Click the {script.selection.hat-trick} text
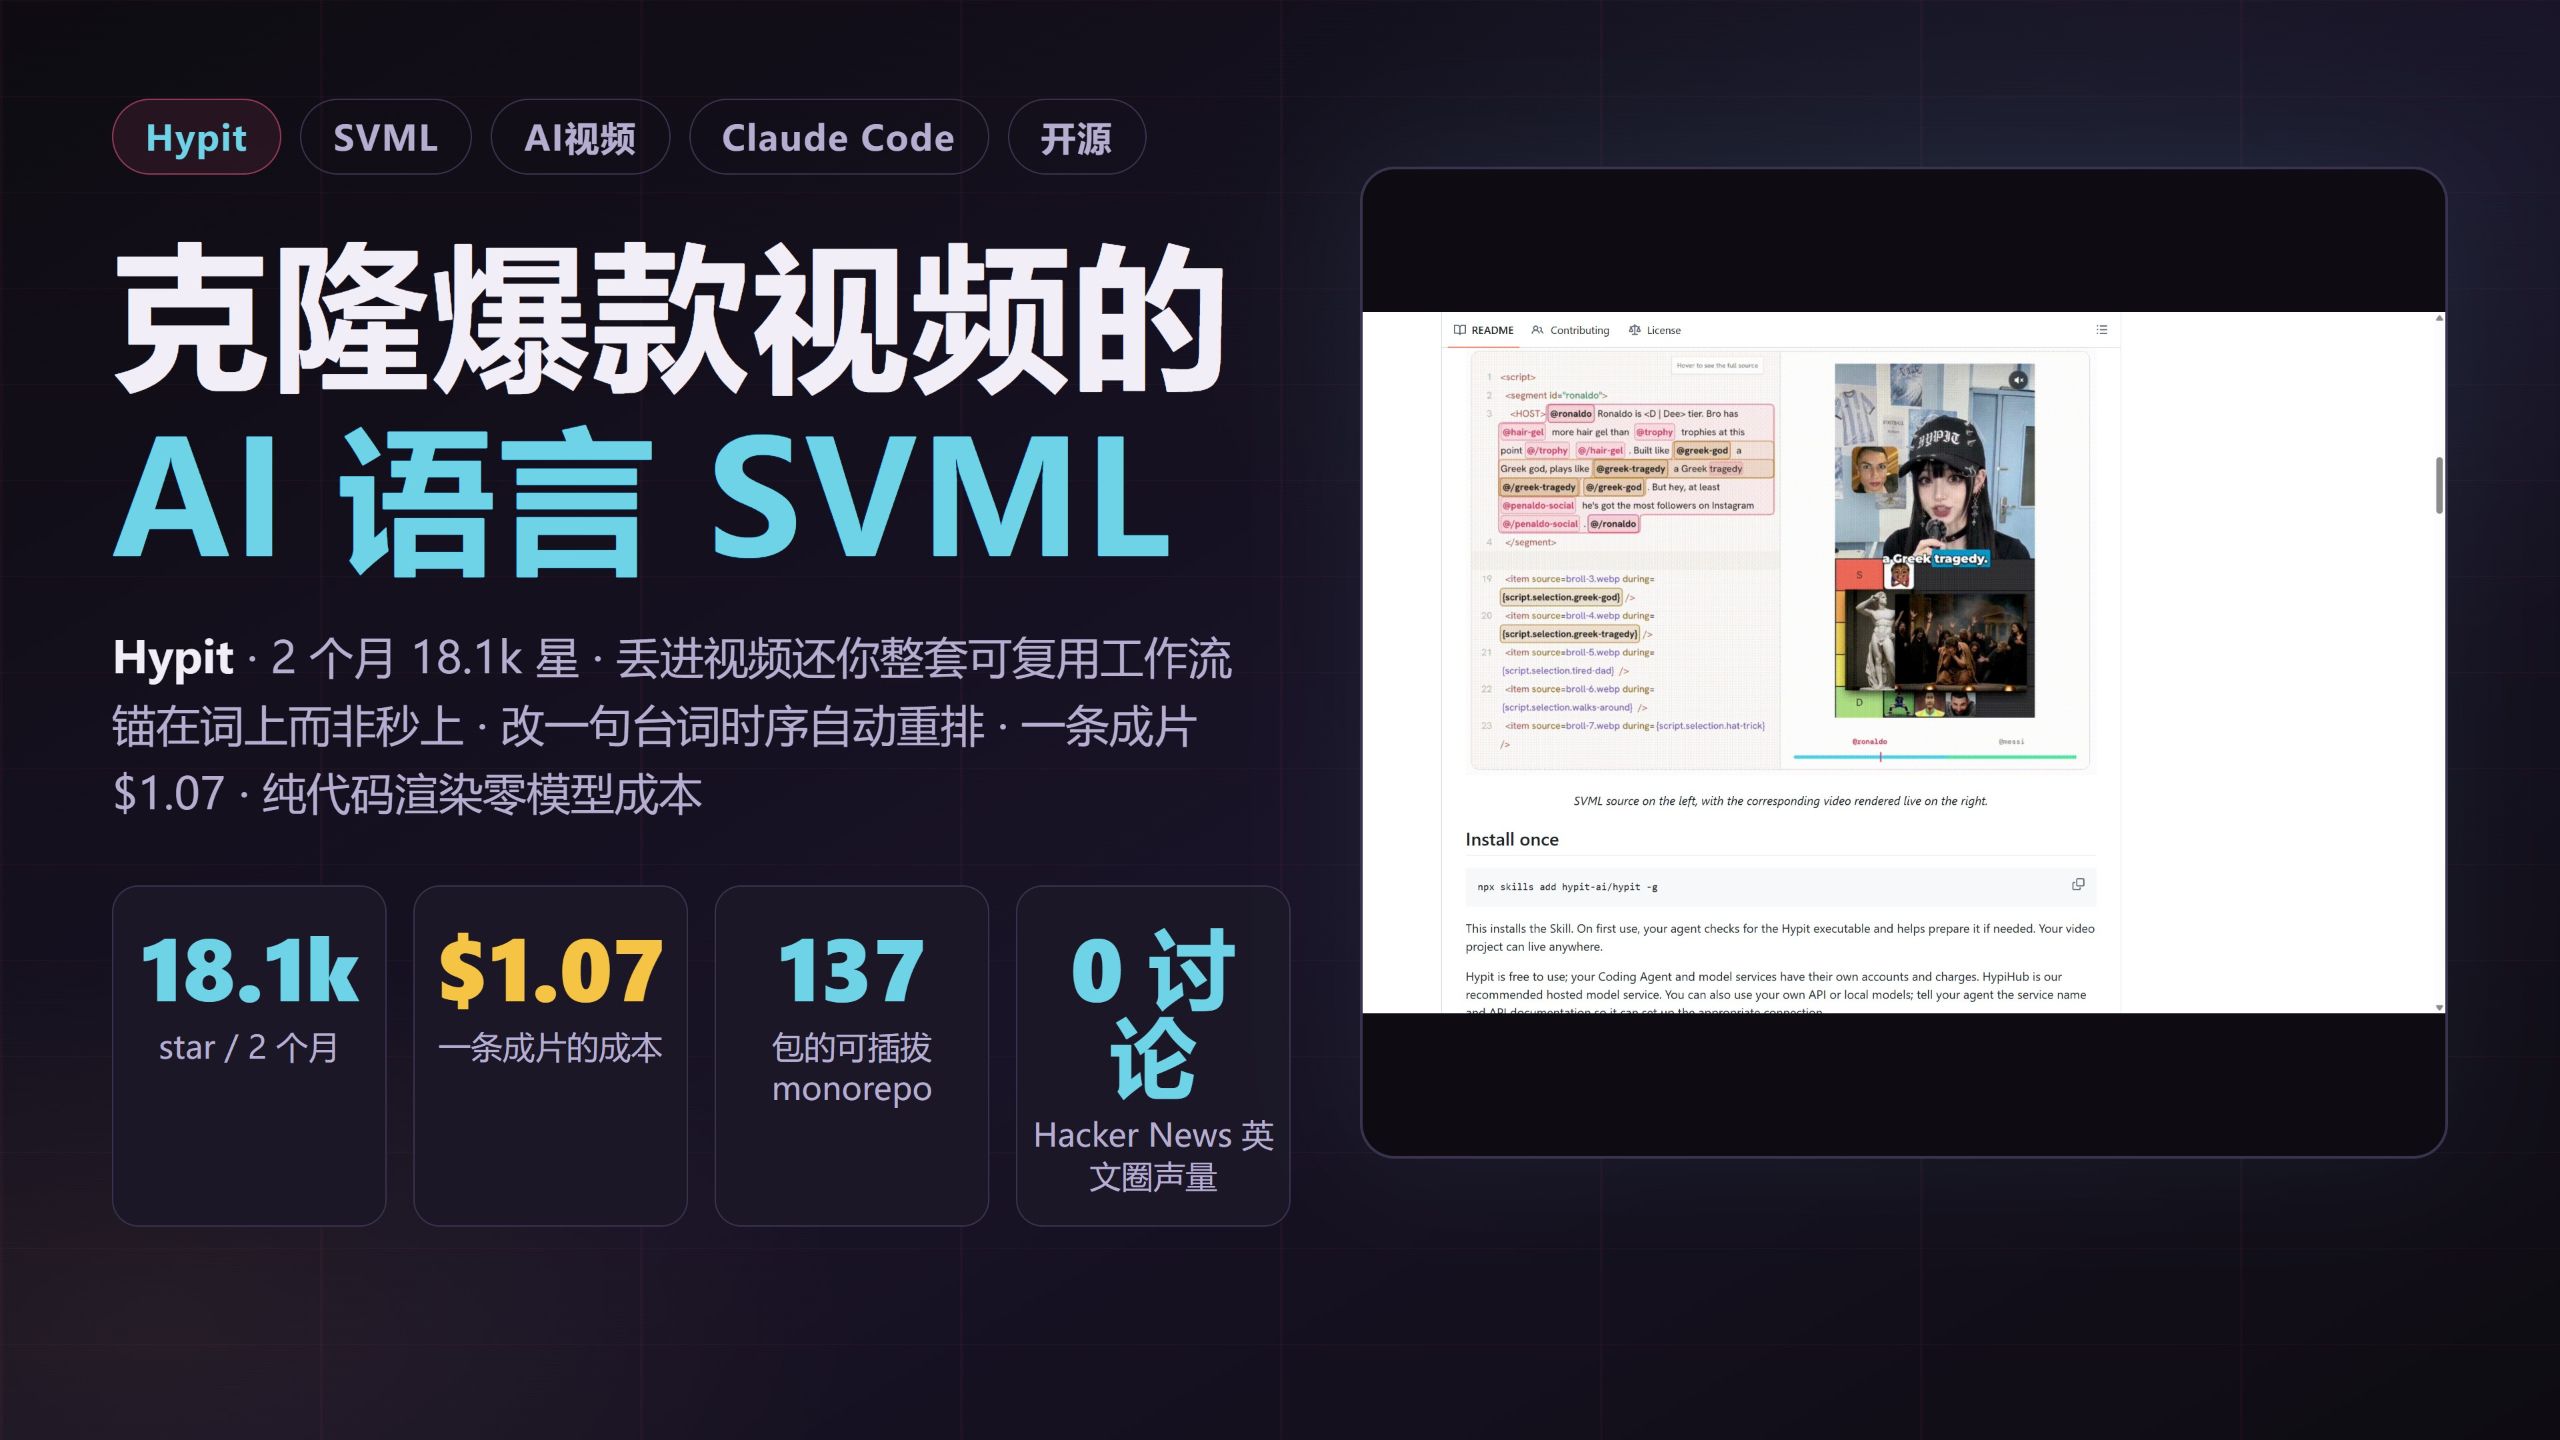2560x1440 pixels. pos(1710,726)
